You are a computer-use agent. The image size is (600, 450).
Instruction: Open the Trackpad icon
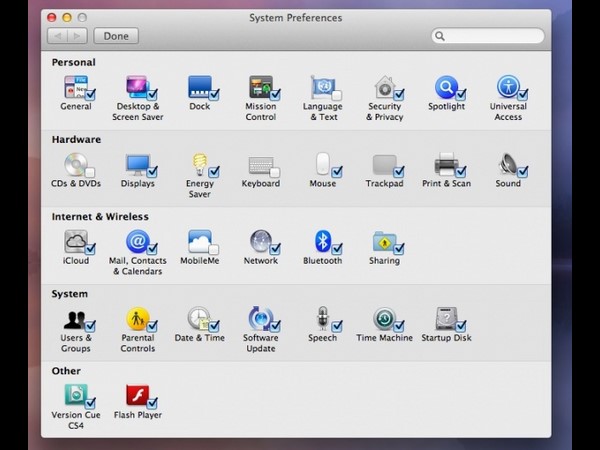click(x=385, y=165)
